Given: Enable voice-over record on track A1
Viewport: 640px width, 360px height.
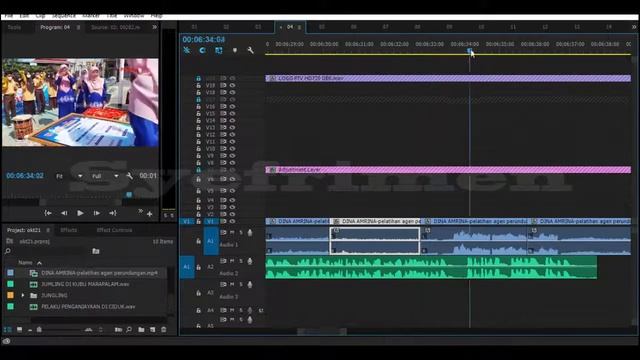Looking at the screenshot, I should [250, 233].
